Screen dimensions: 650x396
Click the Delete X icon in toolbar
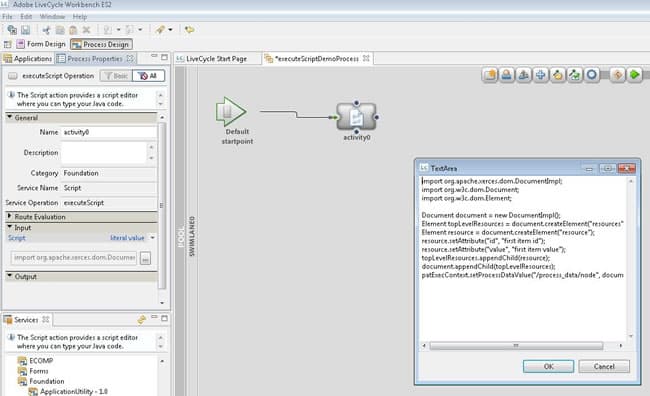tap(86, 30)
